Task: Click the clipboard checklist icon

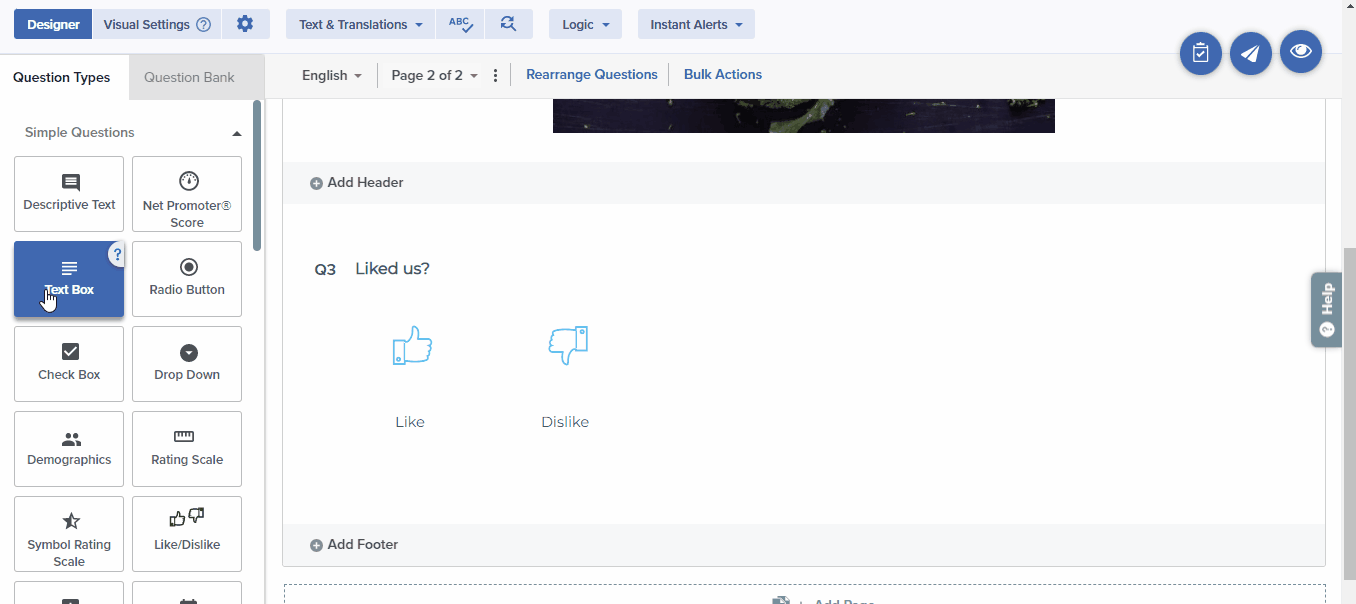Action: pyautogui.click(x=1200, y=53)
